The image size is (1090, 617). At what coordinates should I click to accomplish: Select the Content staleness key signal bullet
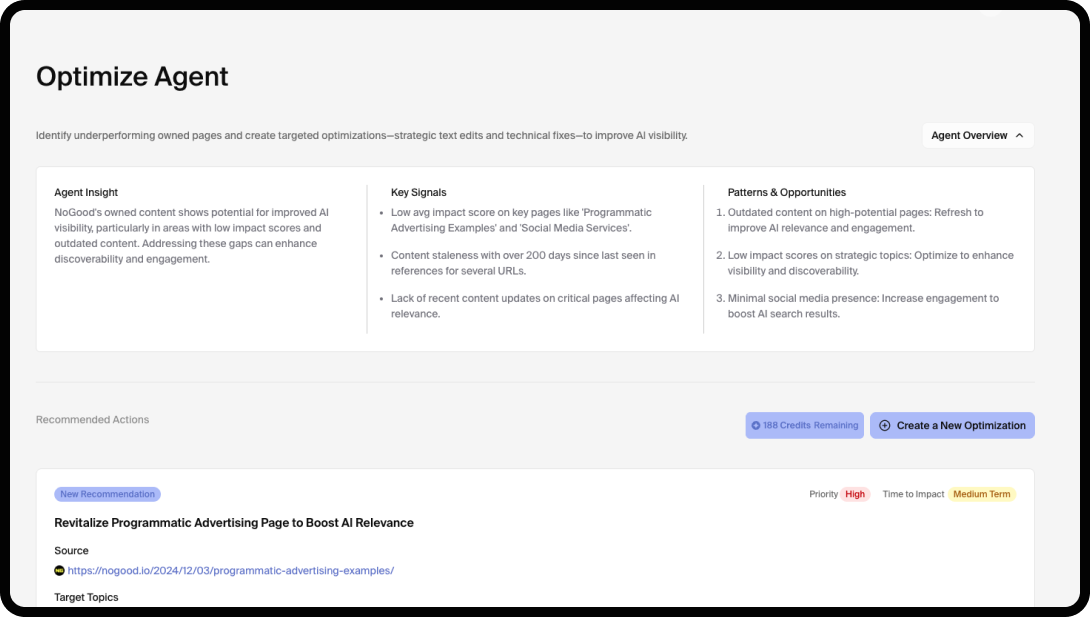pos(523,263)
